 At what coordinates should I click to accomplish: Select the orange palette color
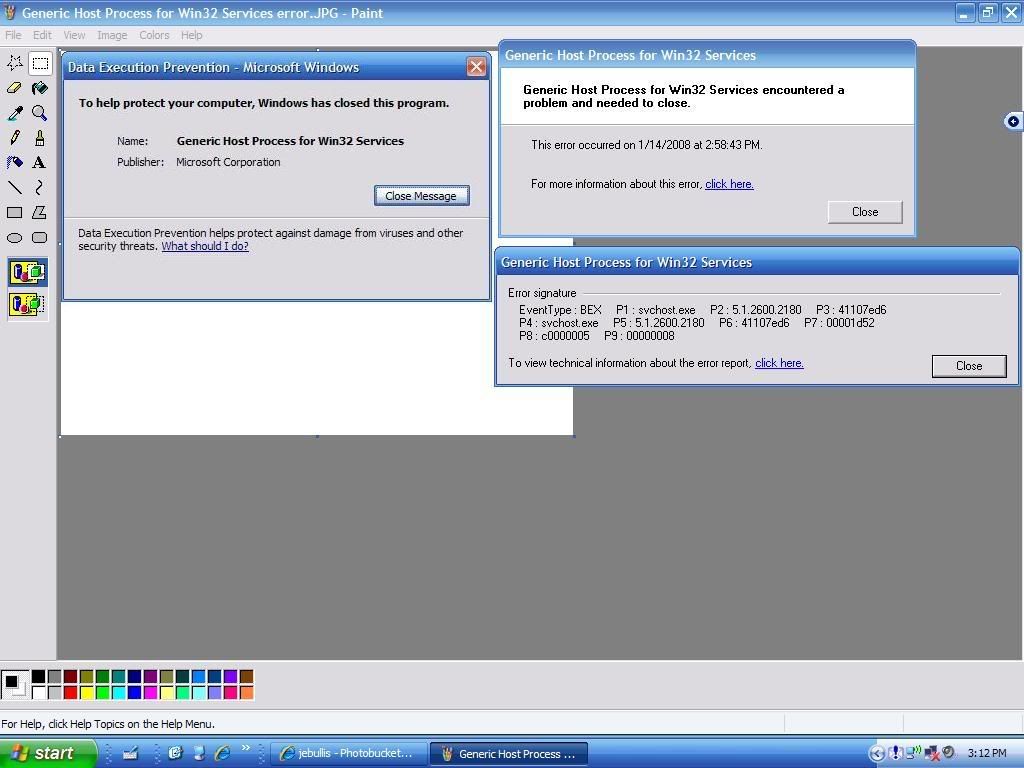[x=247, y=692]
